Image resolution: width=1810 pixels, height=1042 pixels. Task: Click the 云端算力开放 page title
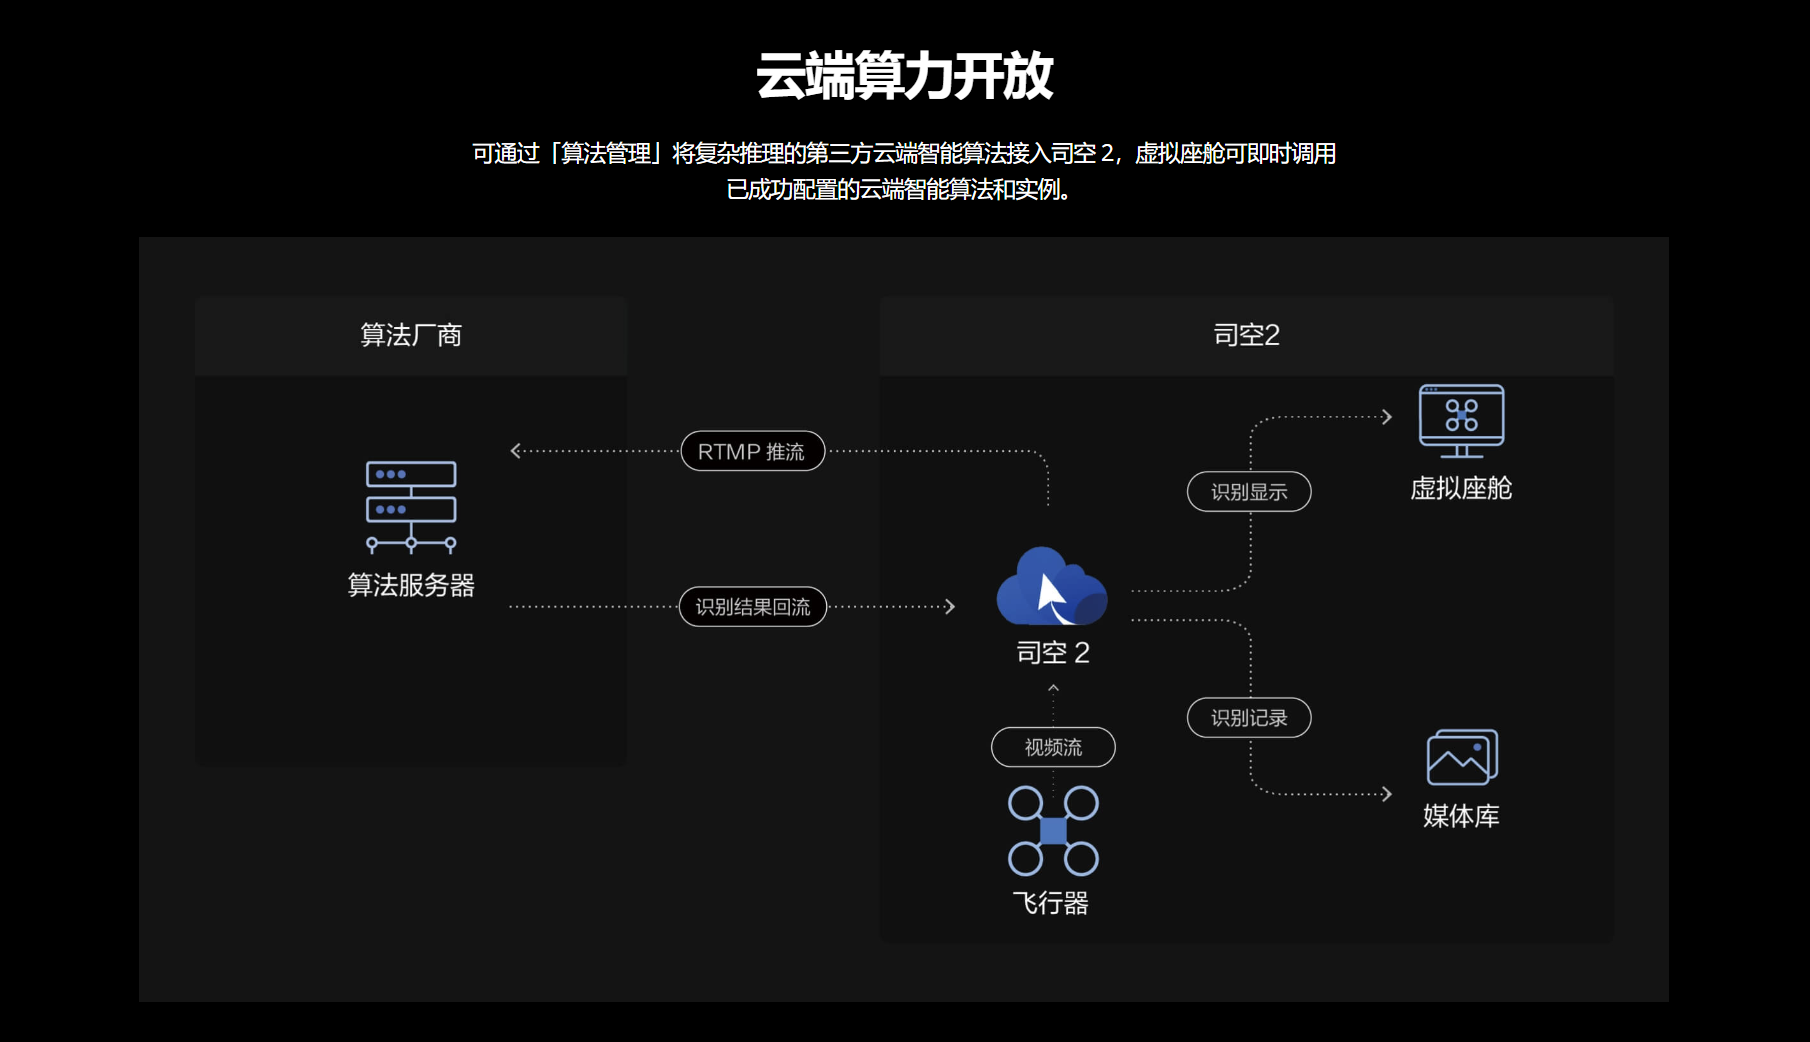(905, 76)
